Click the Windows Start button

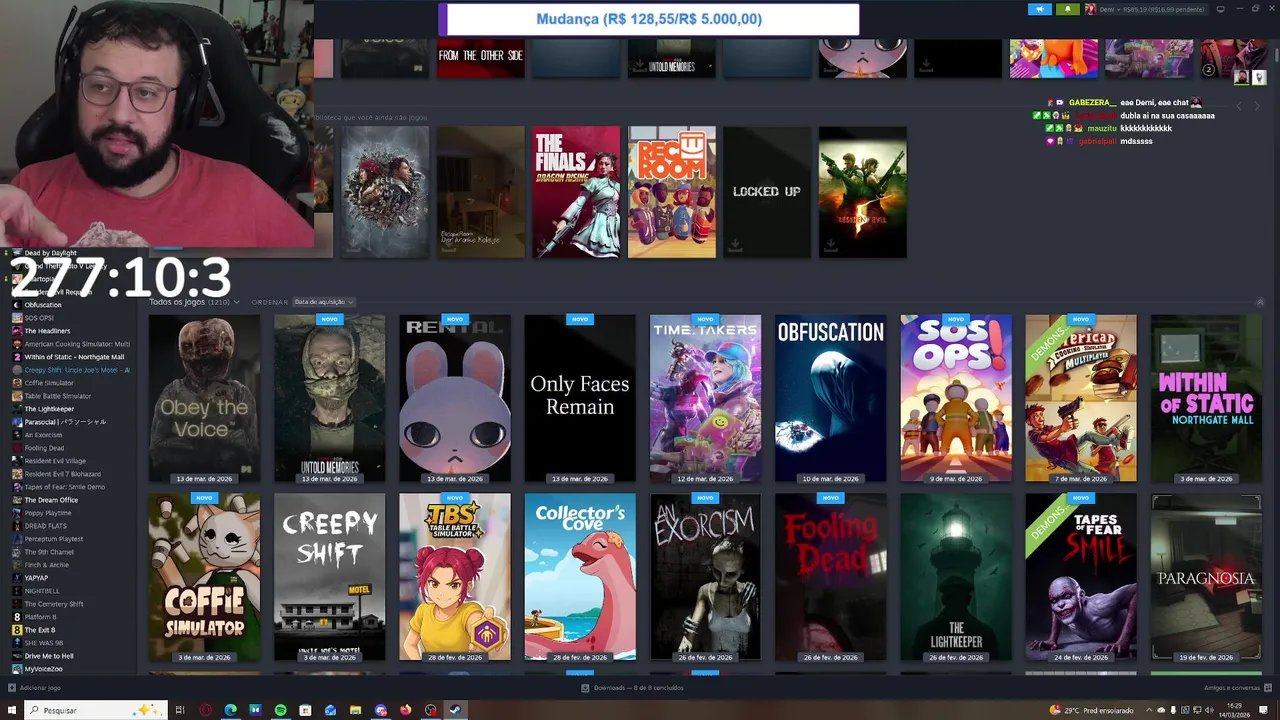point(12,710)
